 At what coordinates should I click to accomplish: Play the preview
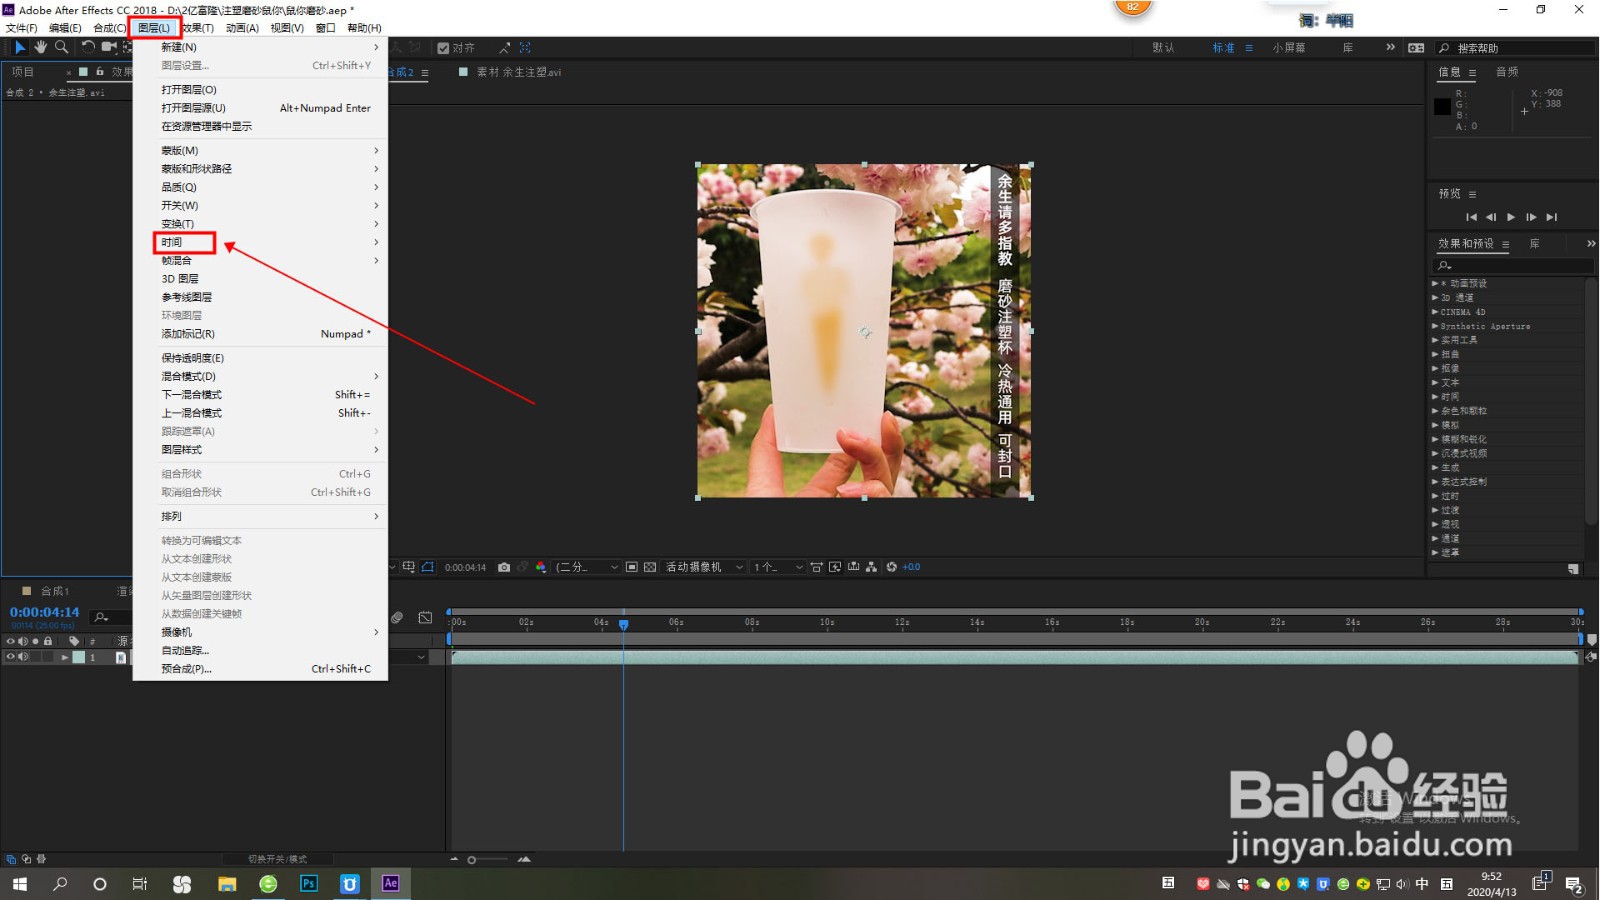click(1511, 217)
